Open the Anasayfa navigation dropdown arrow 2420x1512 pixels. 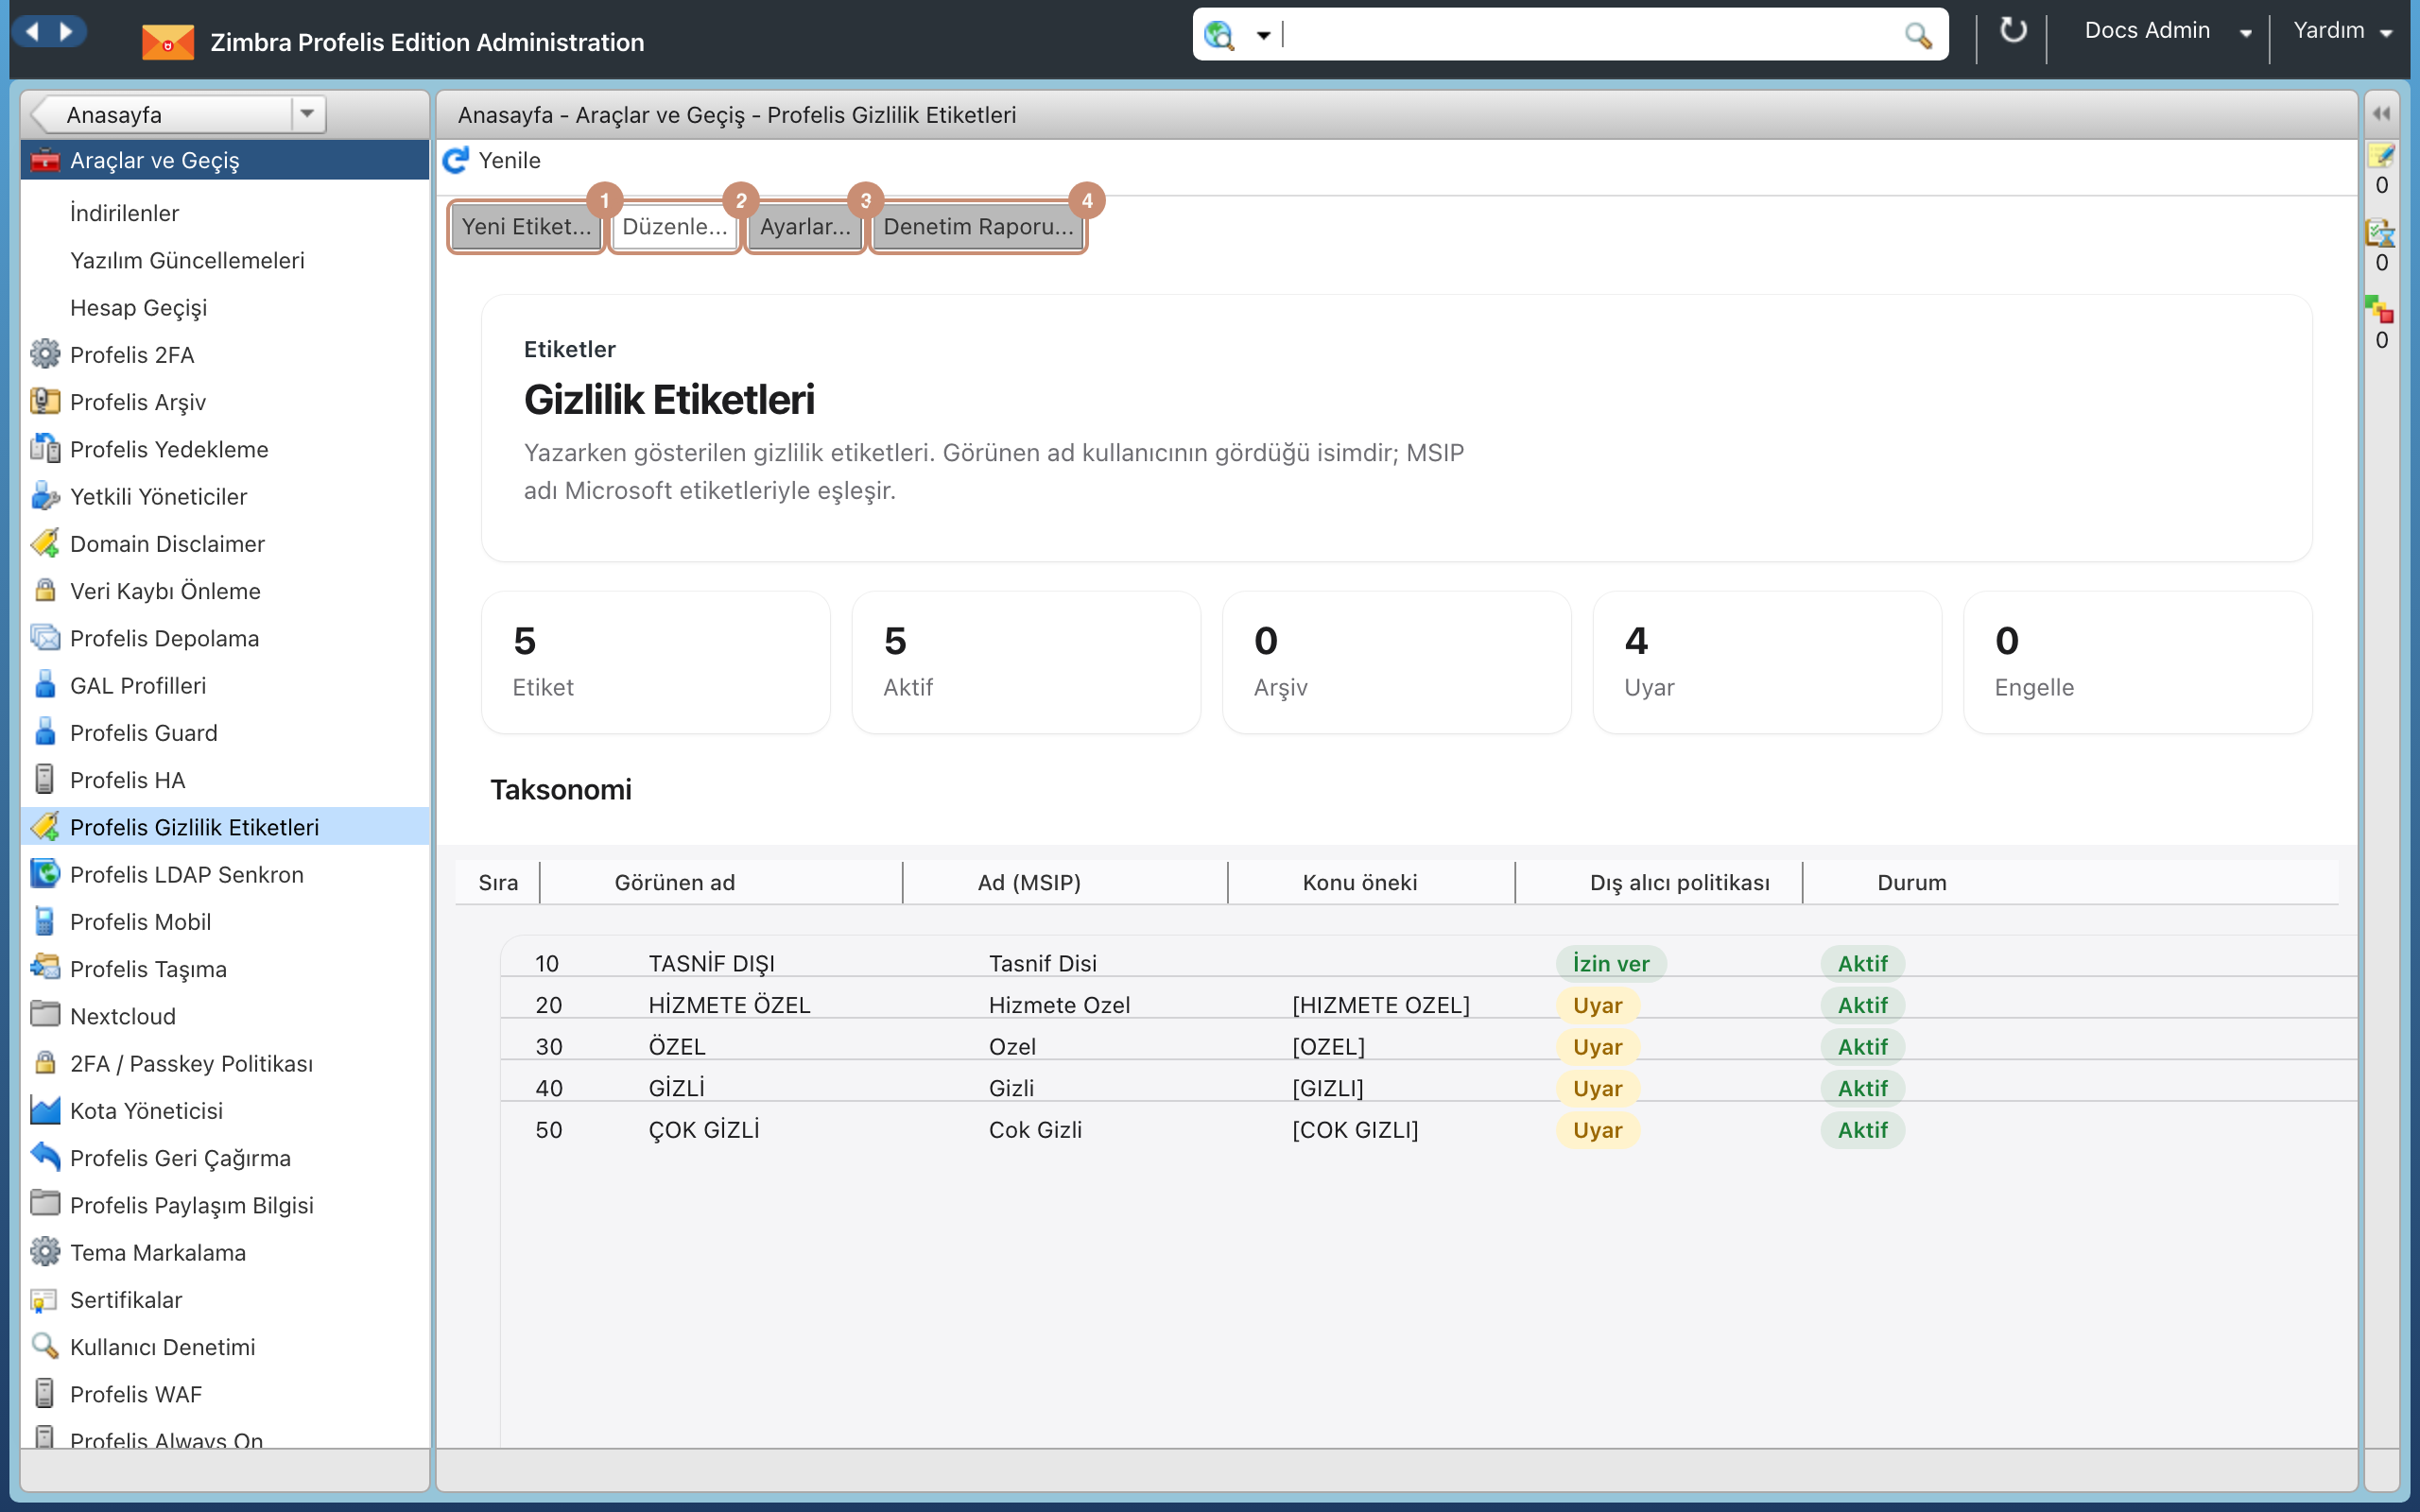click(307, 114)
